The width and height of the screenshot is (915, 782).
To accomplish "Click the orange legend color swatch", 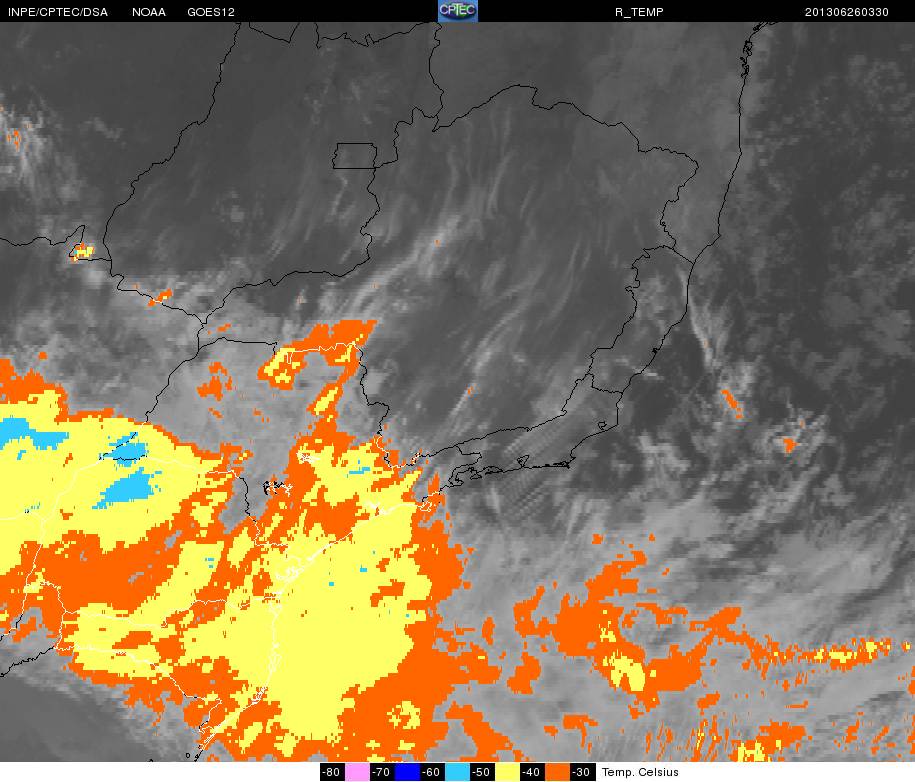I will coord(558,772).
